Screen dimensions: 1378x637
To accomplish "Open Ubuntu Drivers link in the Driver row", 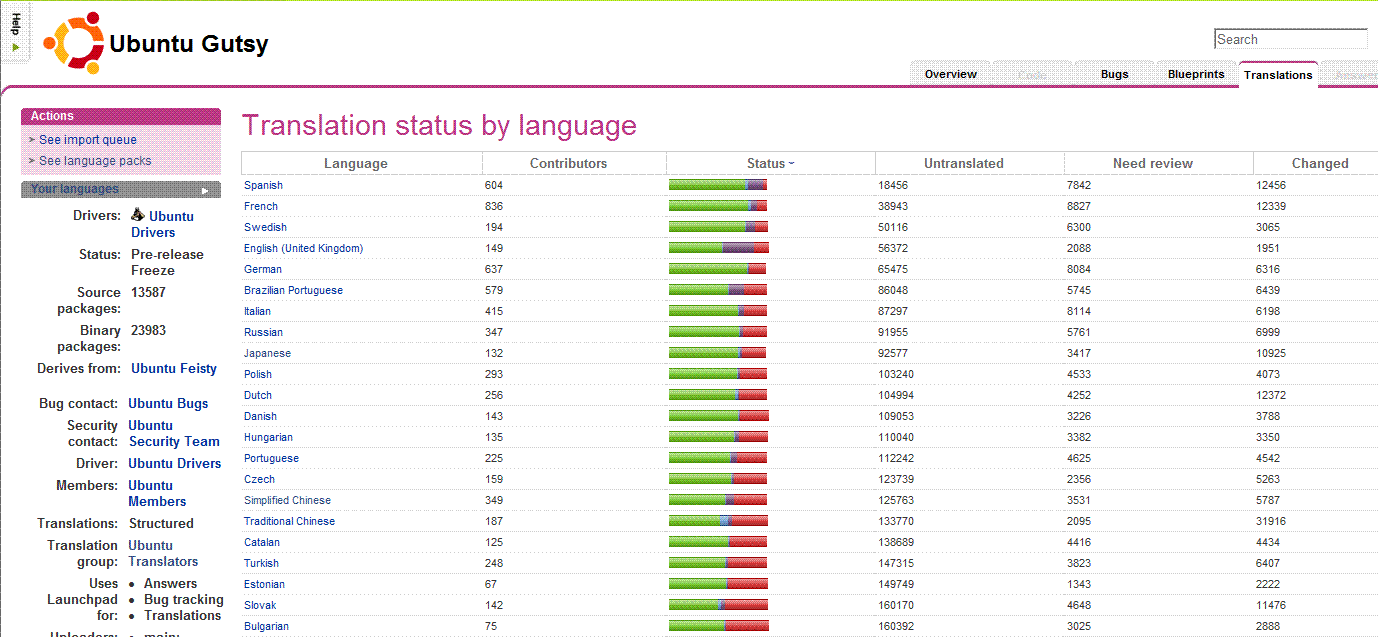I will 175,464.
